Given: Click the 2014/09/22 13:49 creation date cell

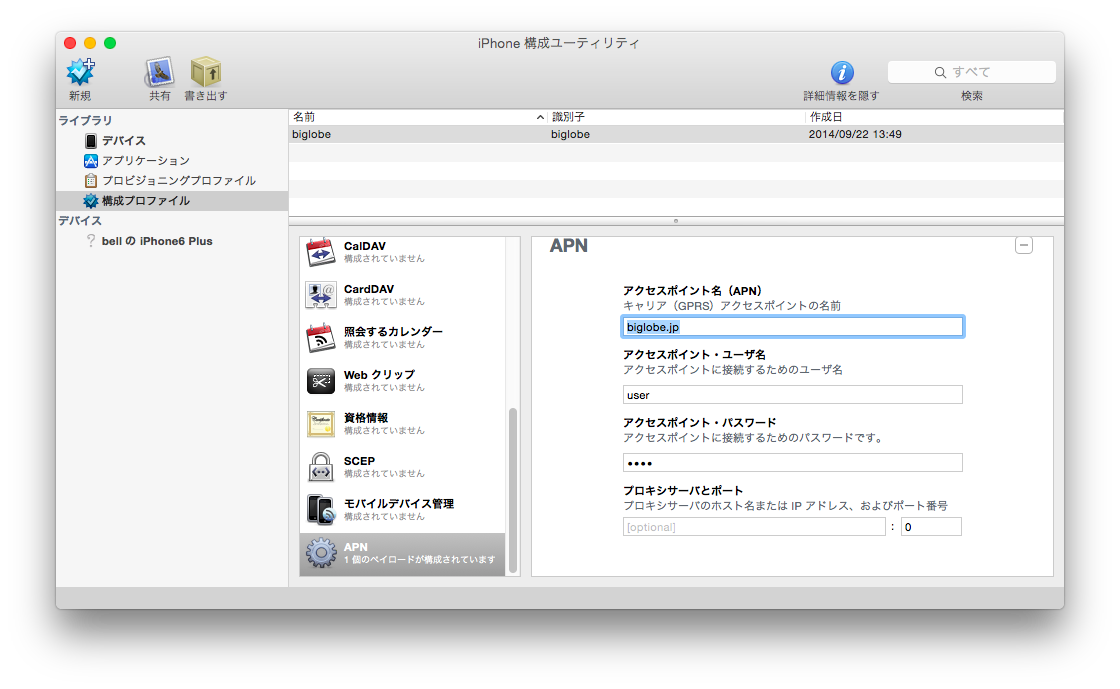Looking at the screenshot, I should pyautogui.click(x=855, y=134).
